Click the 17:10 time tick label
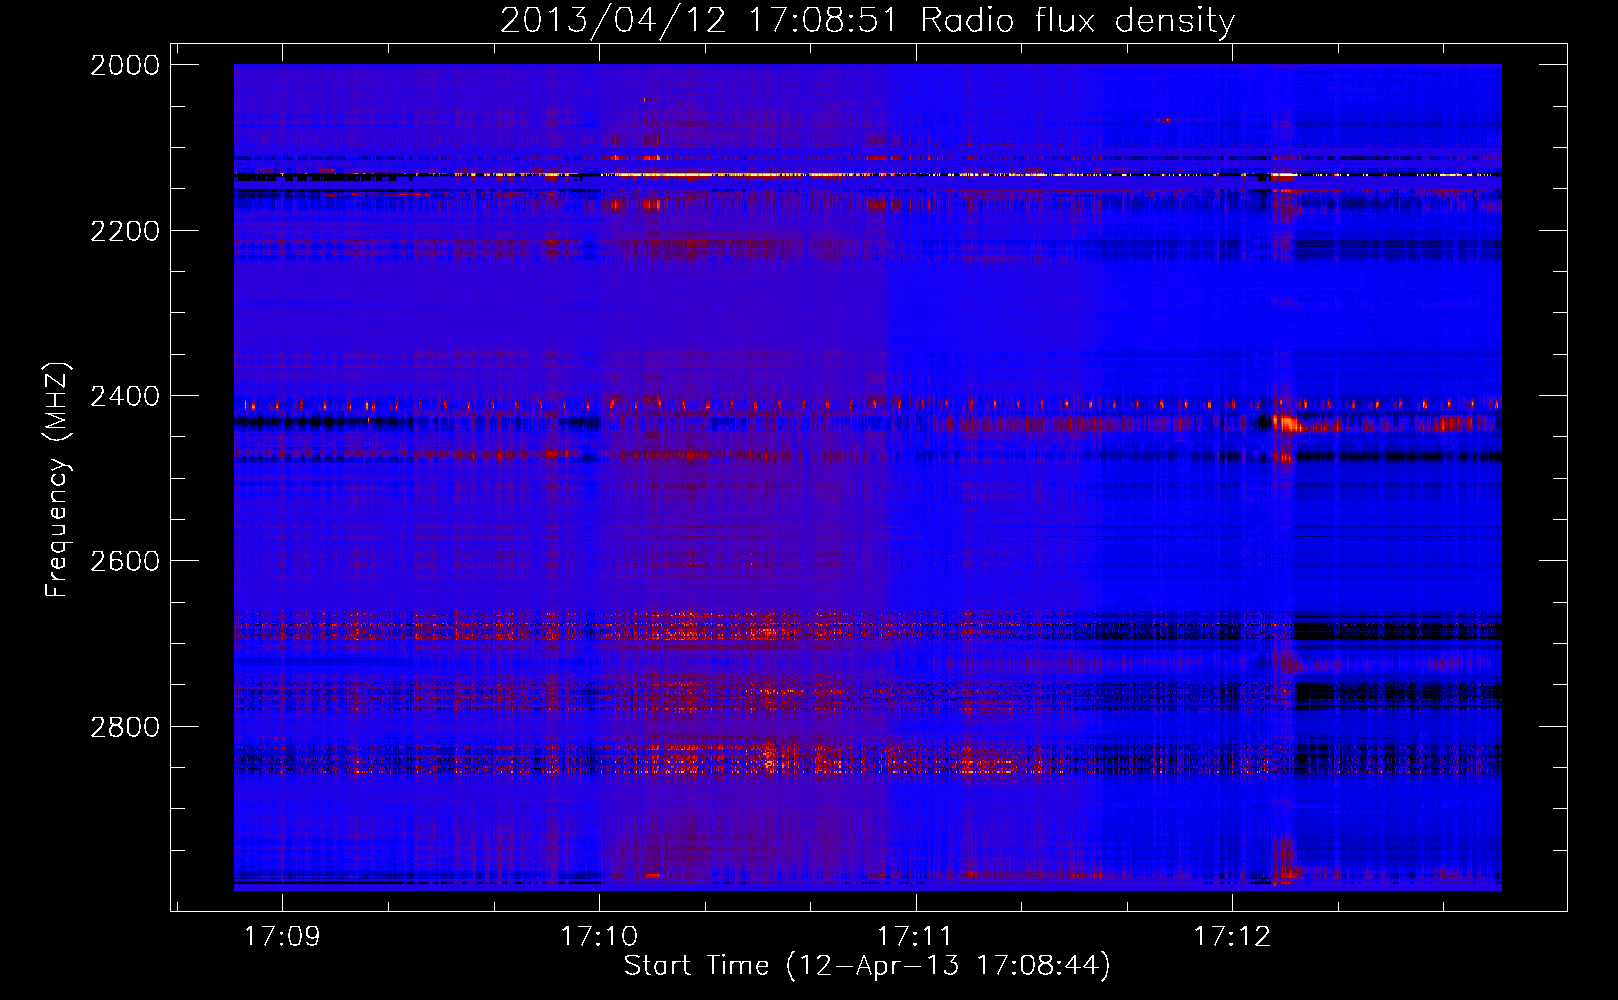1618x1000 pixels. 599,936
